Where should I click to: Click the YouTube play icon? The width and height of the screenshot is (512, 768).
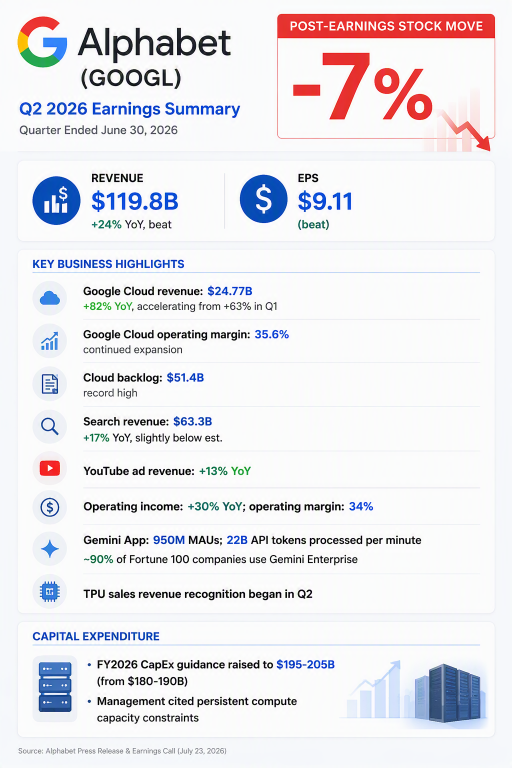49,469
